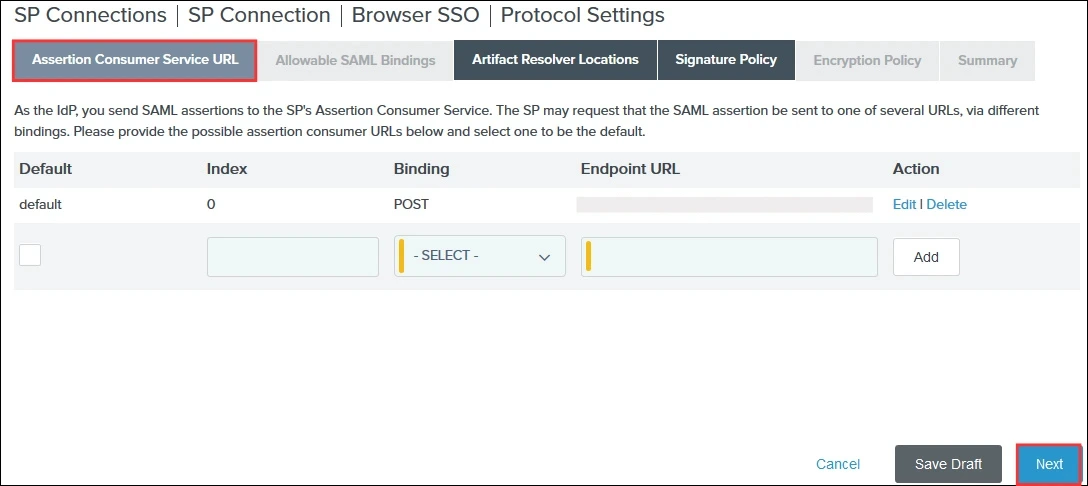The height and width of the screenshot is (486, 1088).
Task: Go back to the Browser SSO breadcrumb
Action: (x=415, y=16)
